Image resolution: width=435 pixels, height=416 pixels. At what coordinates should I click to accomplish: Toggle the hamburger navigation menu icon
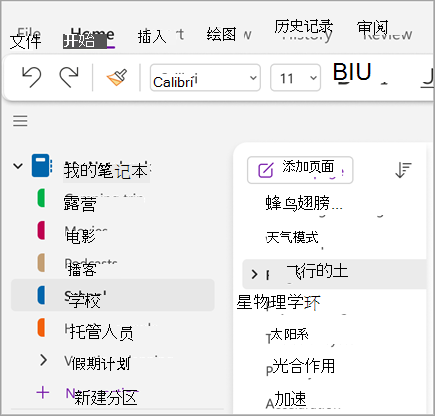pyautogui.click(x=20, y=121)
